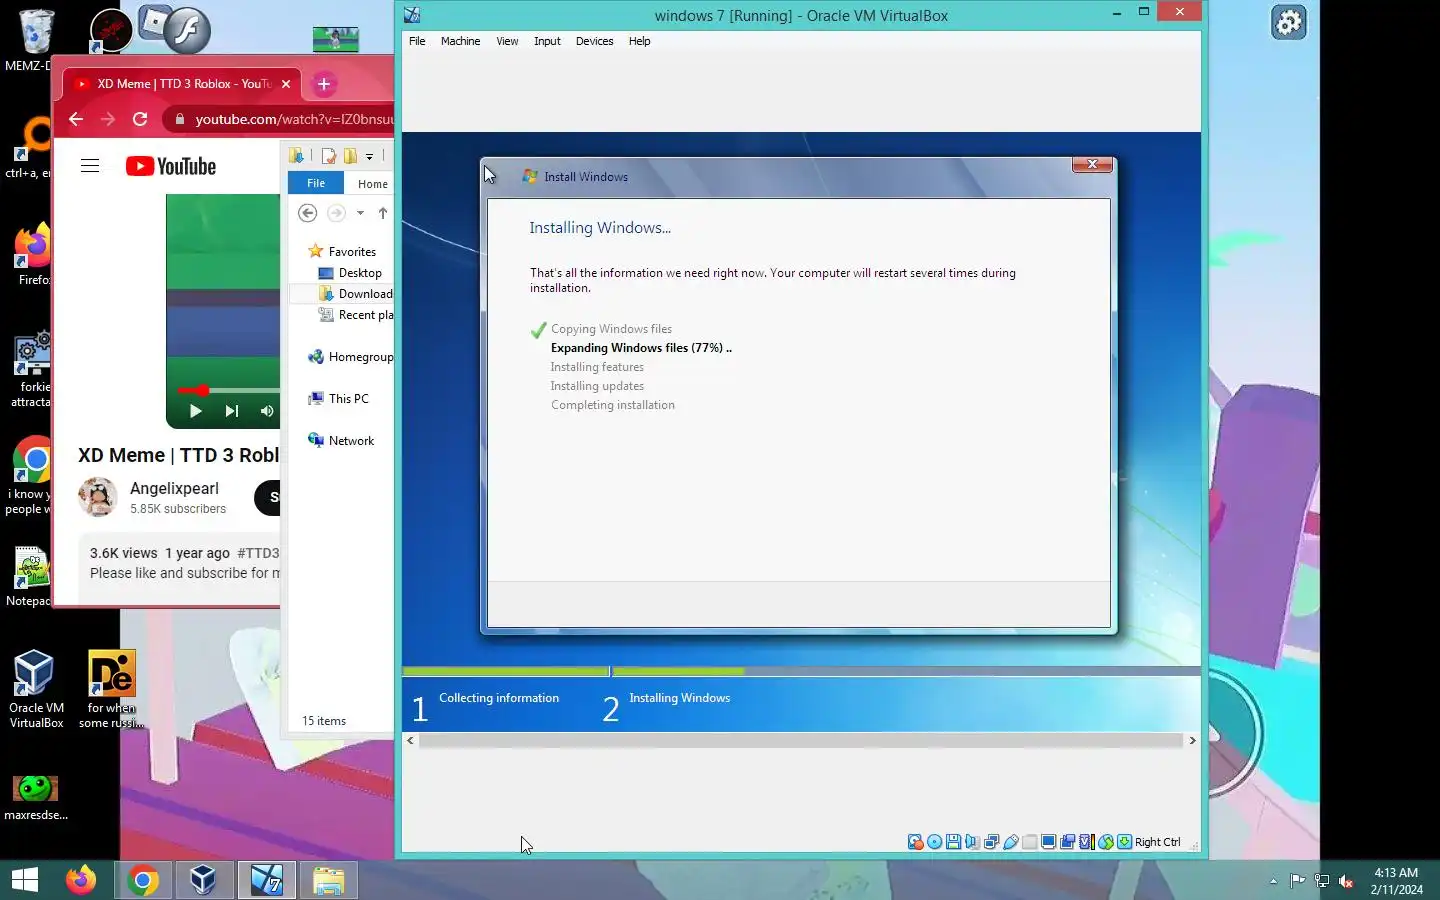Open the YouTube hamburger guide menu

tap(90, 166)
